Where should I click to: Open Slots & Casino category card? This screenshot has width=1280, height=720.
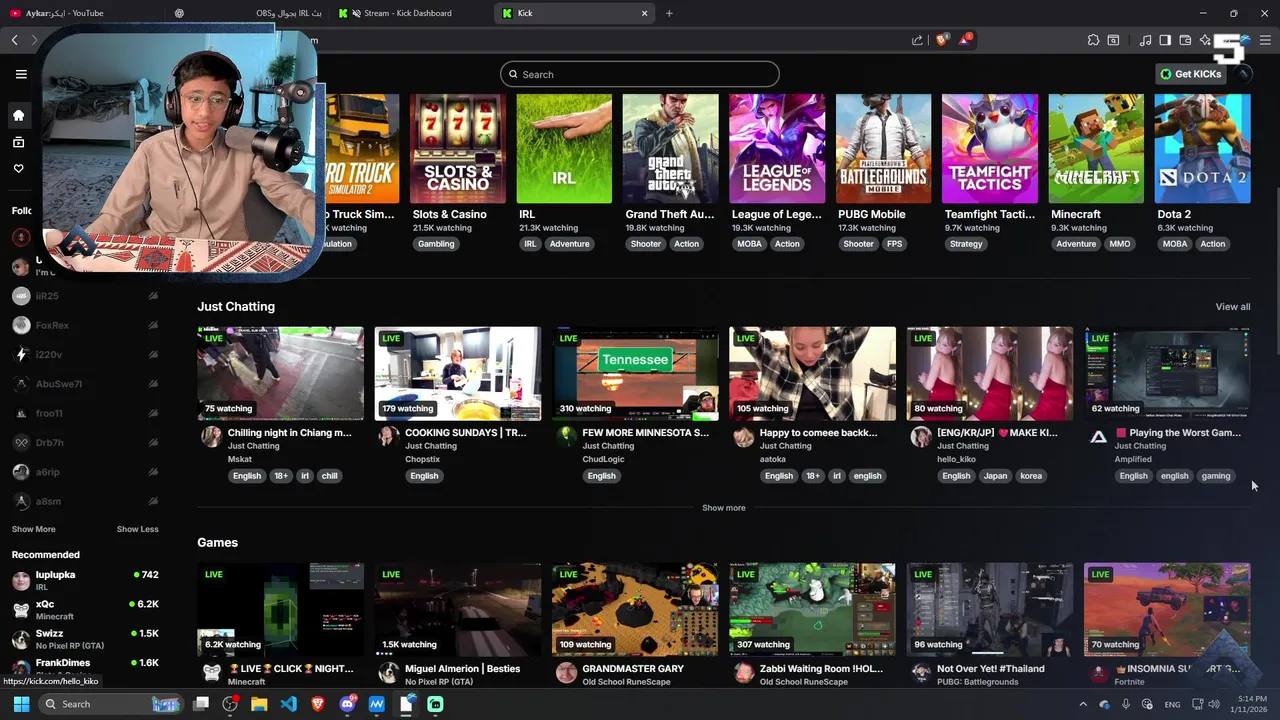(458, 149)
